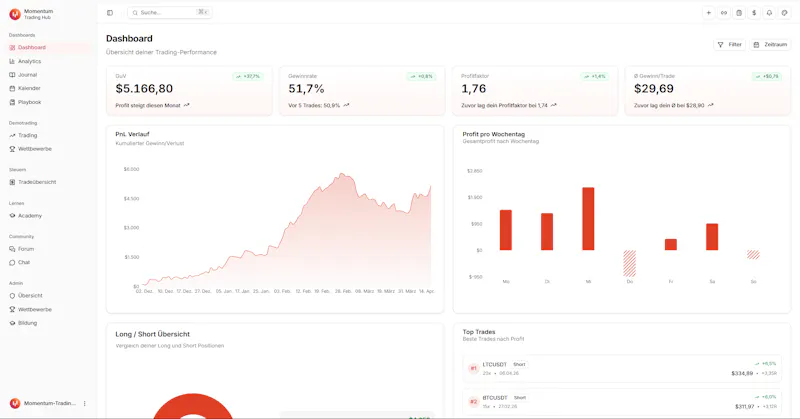Click the icon between link and dollar buttons
Viewport: 800px width, 419px height.
tap(739, 13)
